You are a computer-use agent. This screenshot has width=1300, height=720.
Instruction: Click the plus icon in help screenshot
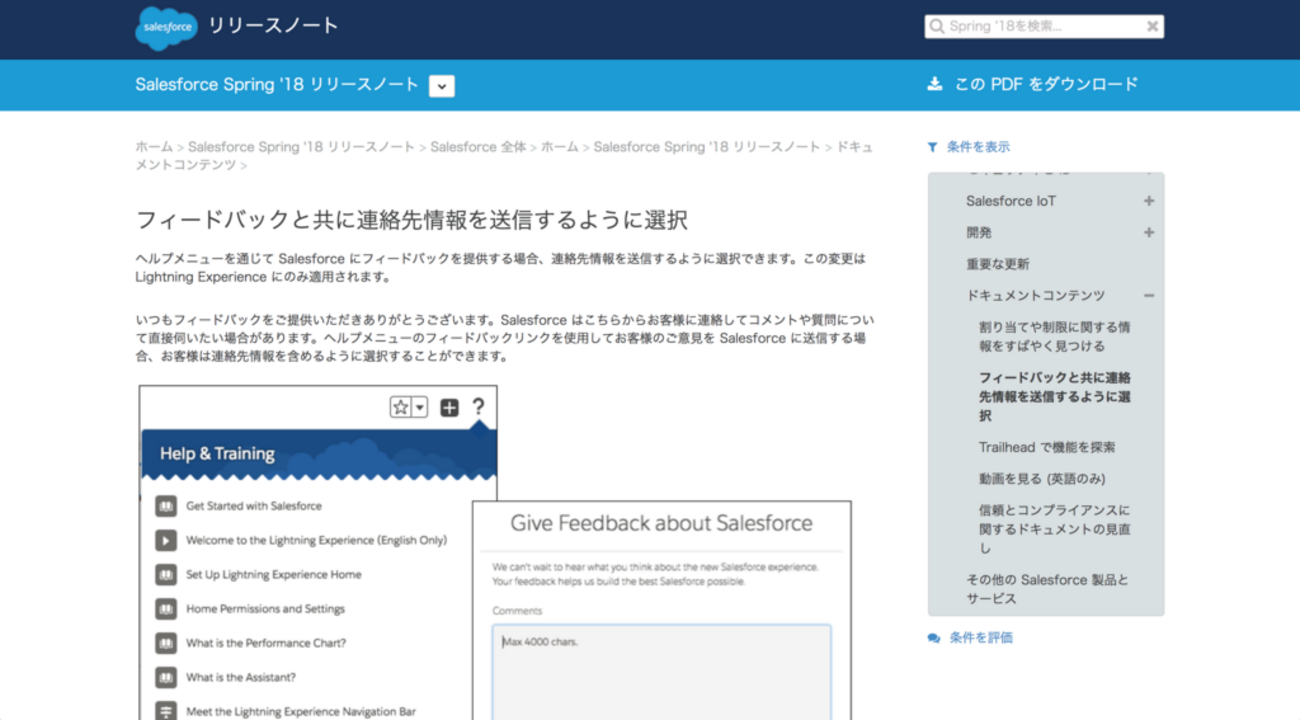(x=449, y=407)
